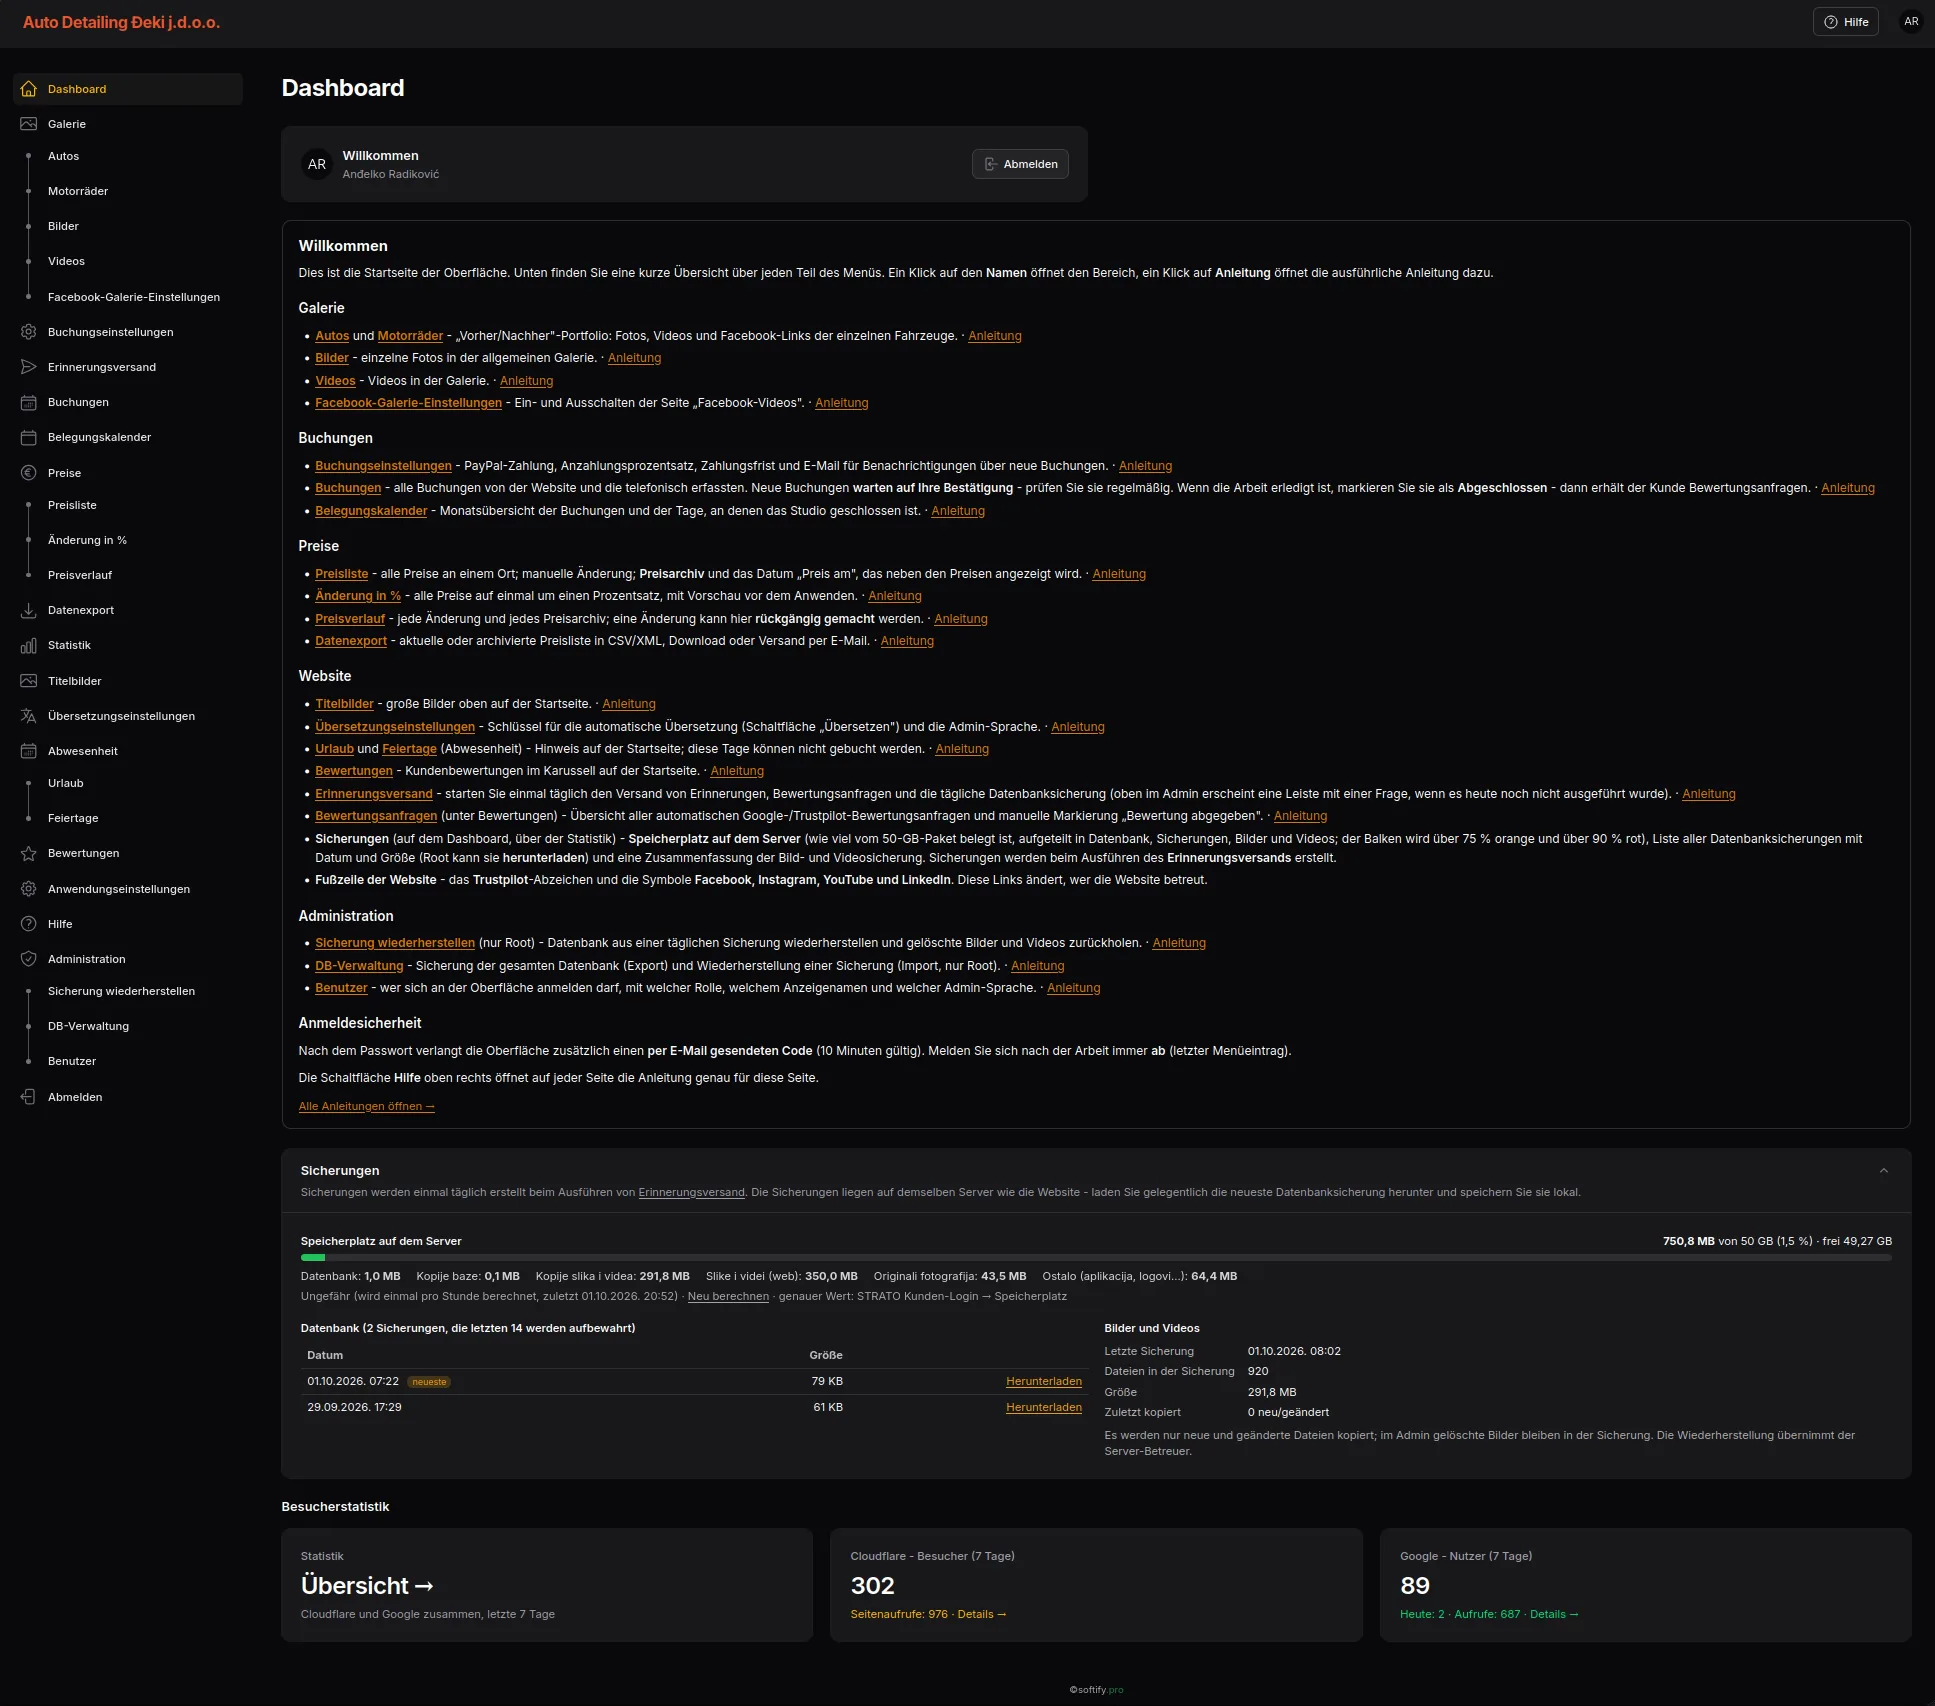Open DB-Verwaltung submenu item
1935x1706 pixels.
point(88,1026)
